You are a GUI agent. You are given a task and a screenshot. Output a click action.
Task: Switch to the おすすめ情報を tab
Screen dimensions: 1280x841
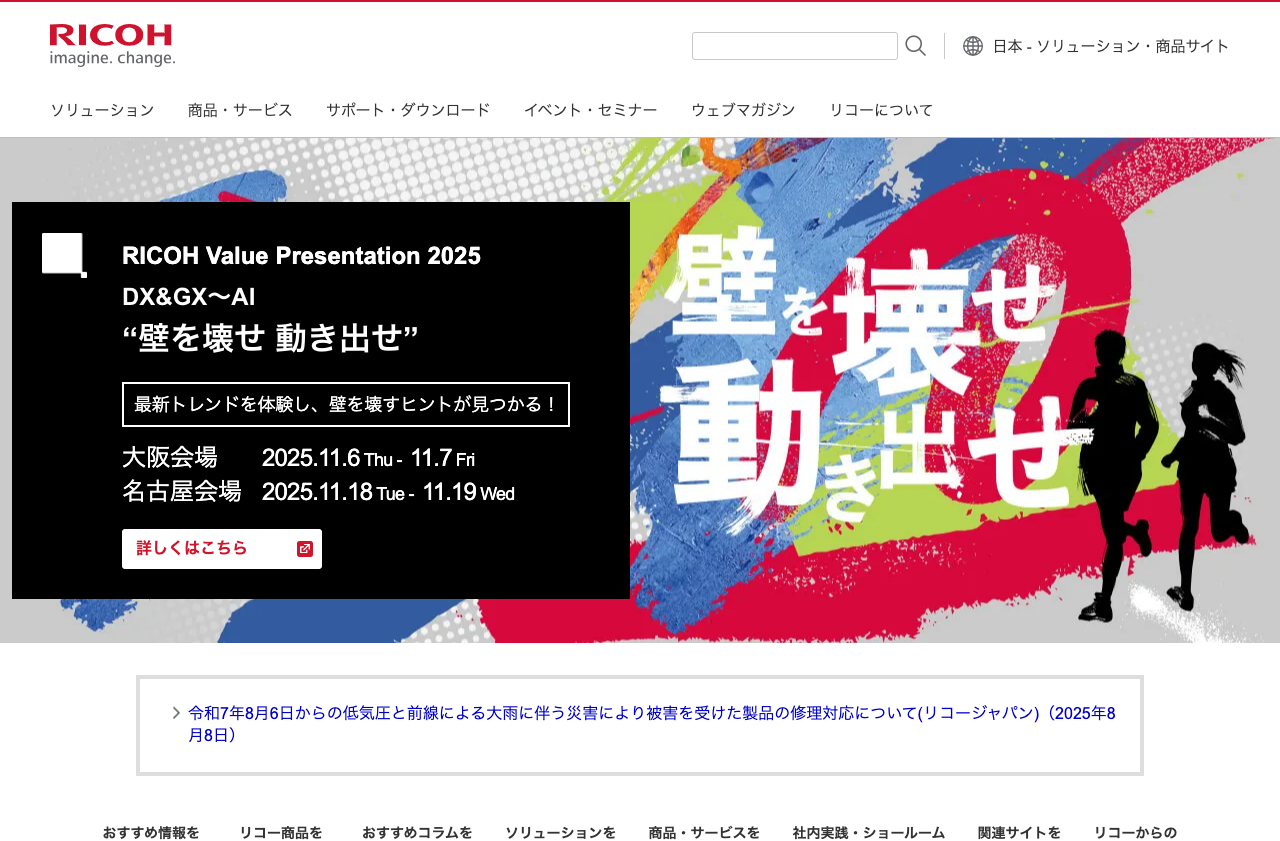pyautogui.click(x=151, y=832)
